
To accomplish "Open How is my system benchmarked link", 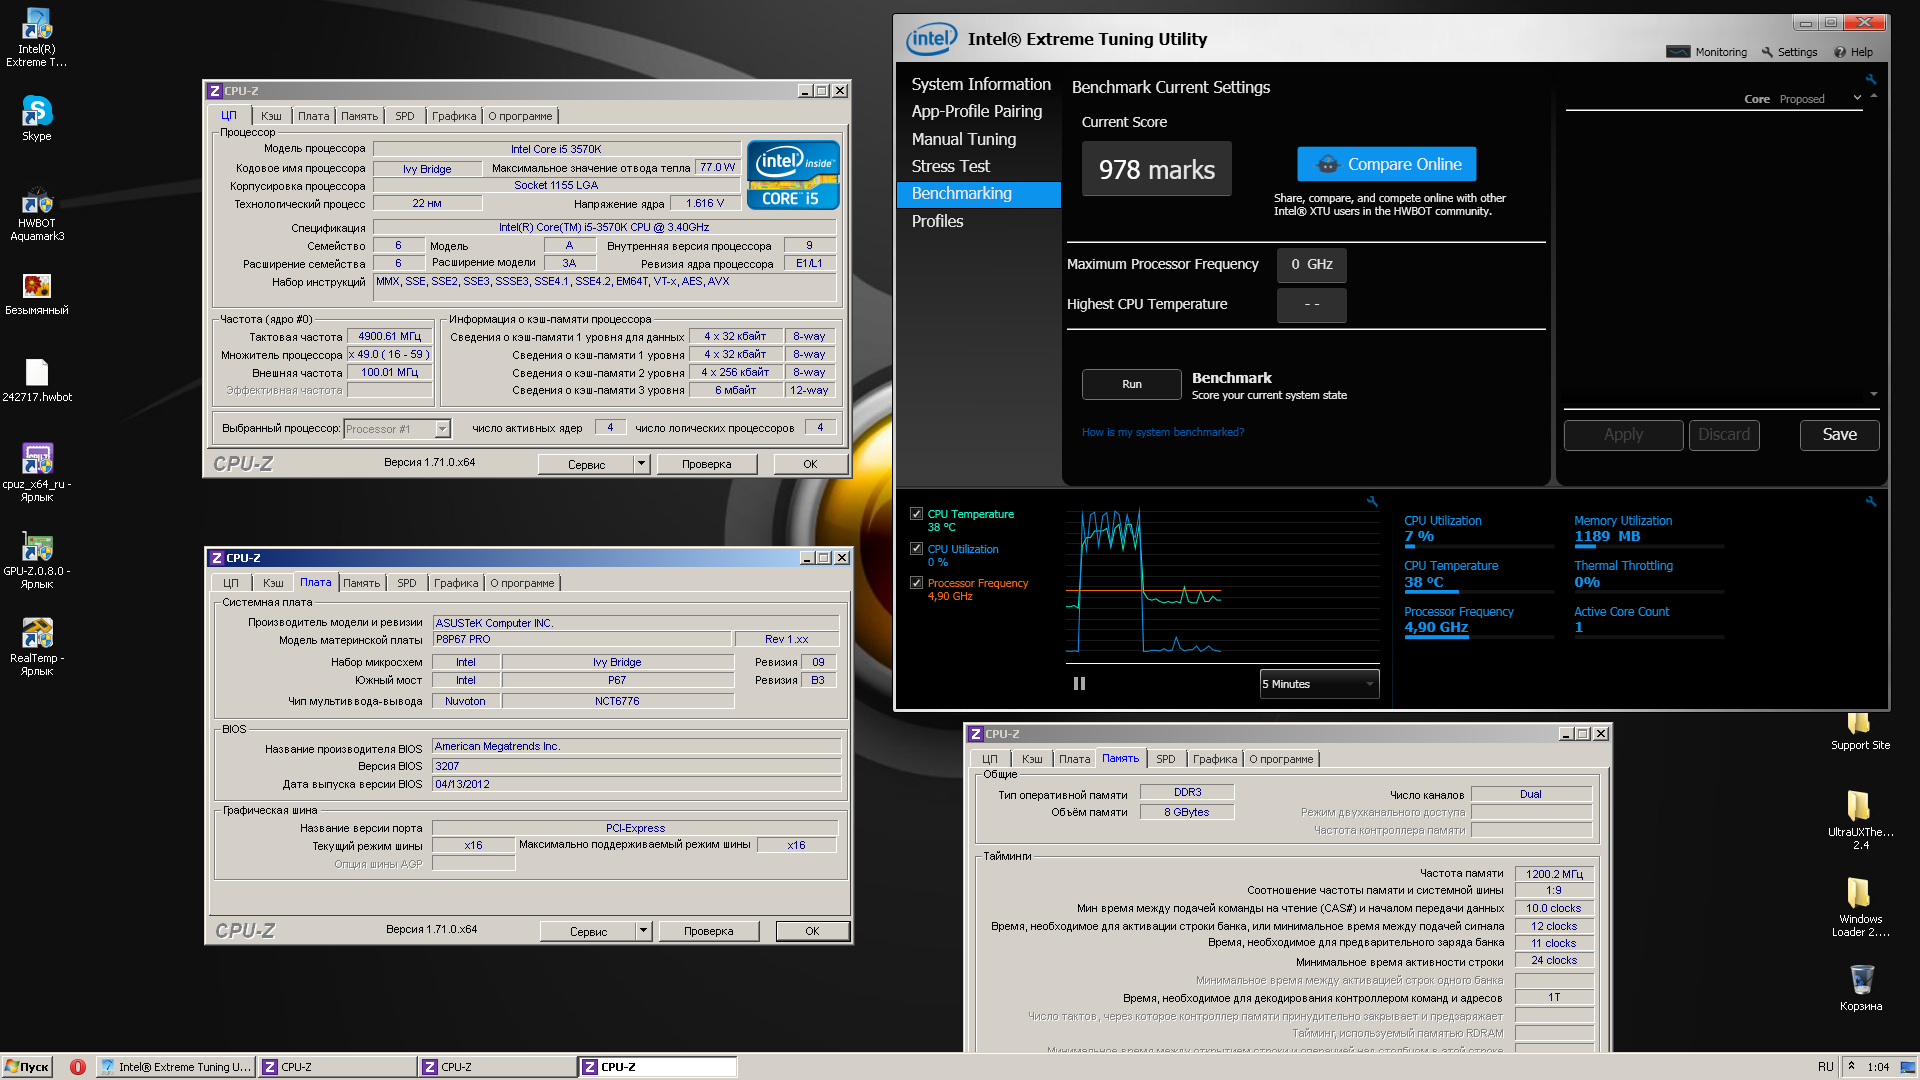I will pos(1162,432).
